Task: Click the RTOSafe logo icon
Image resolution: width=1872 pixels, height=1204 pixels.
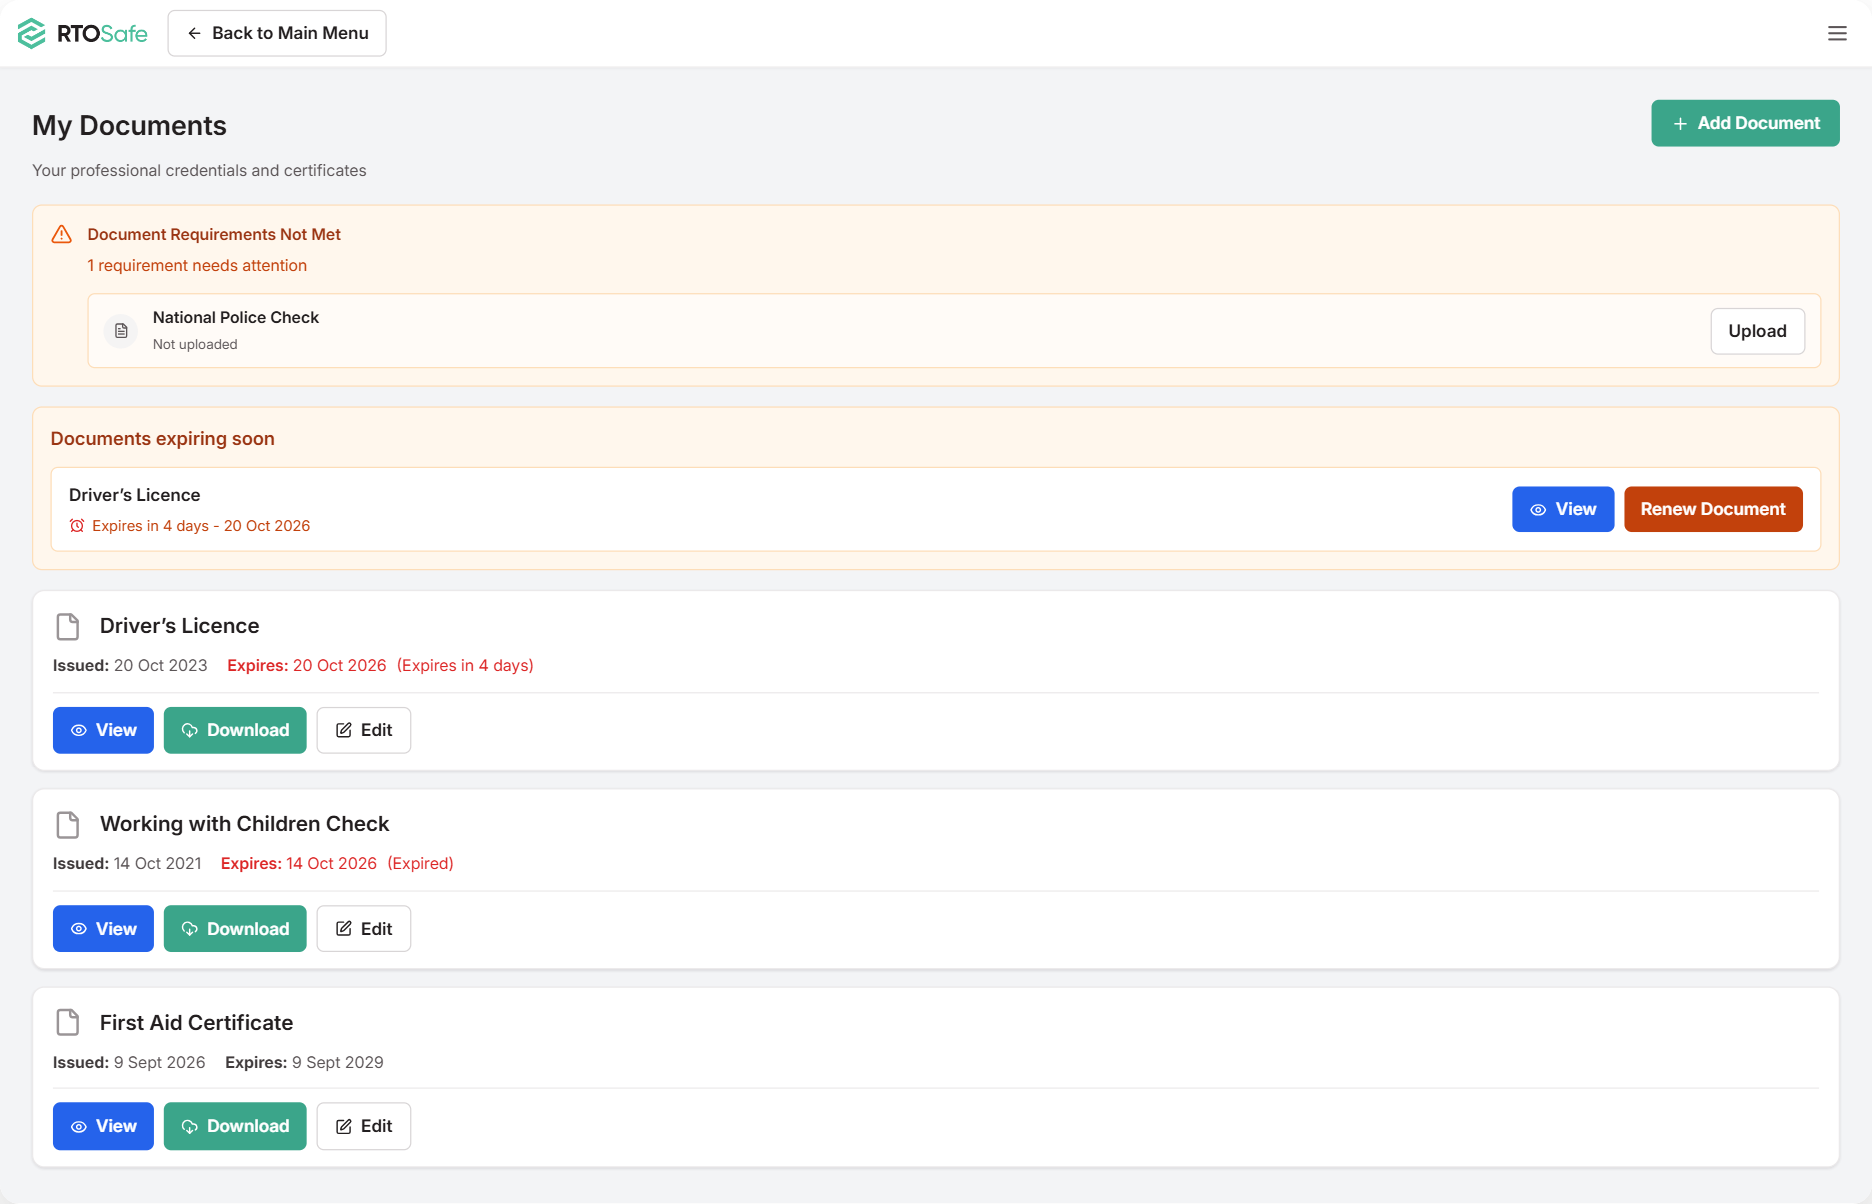Action: [x=31, y=33]
